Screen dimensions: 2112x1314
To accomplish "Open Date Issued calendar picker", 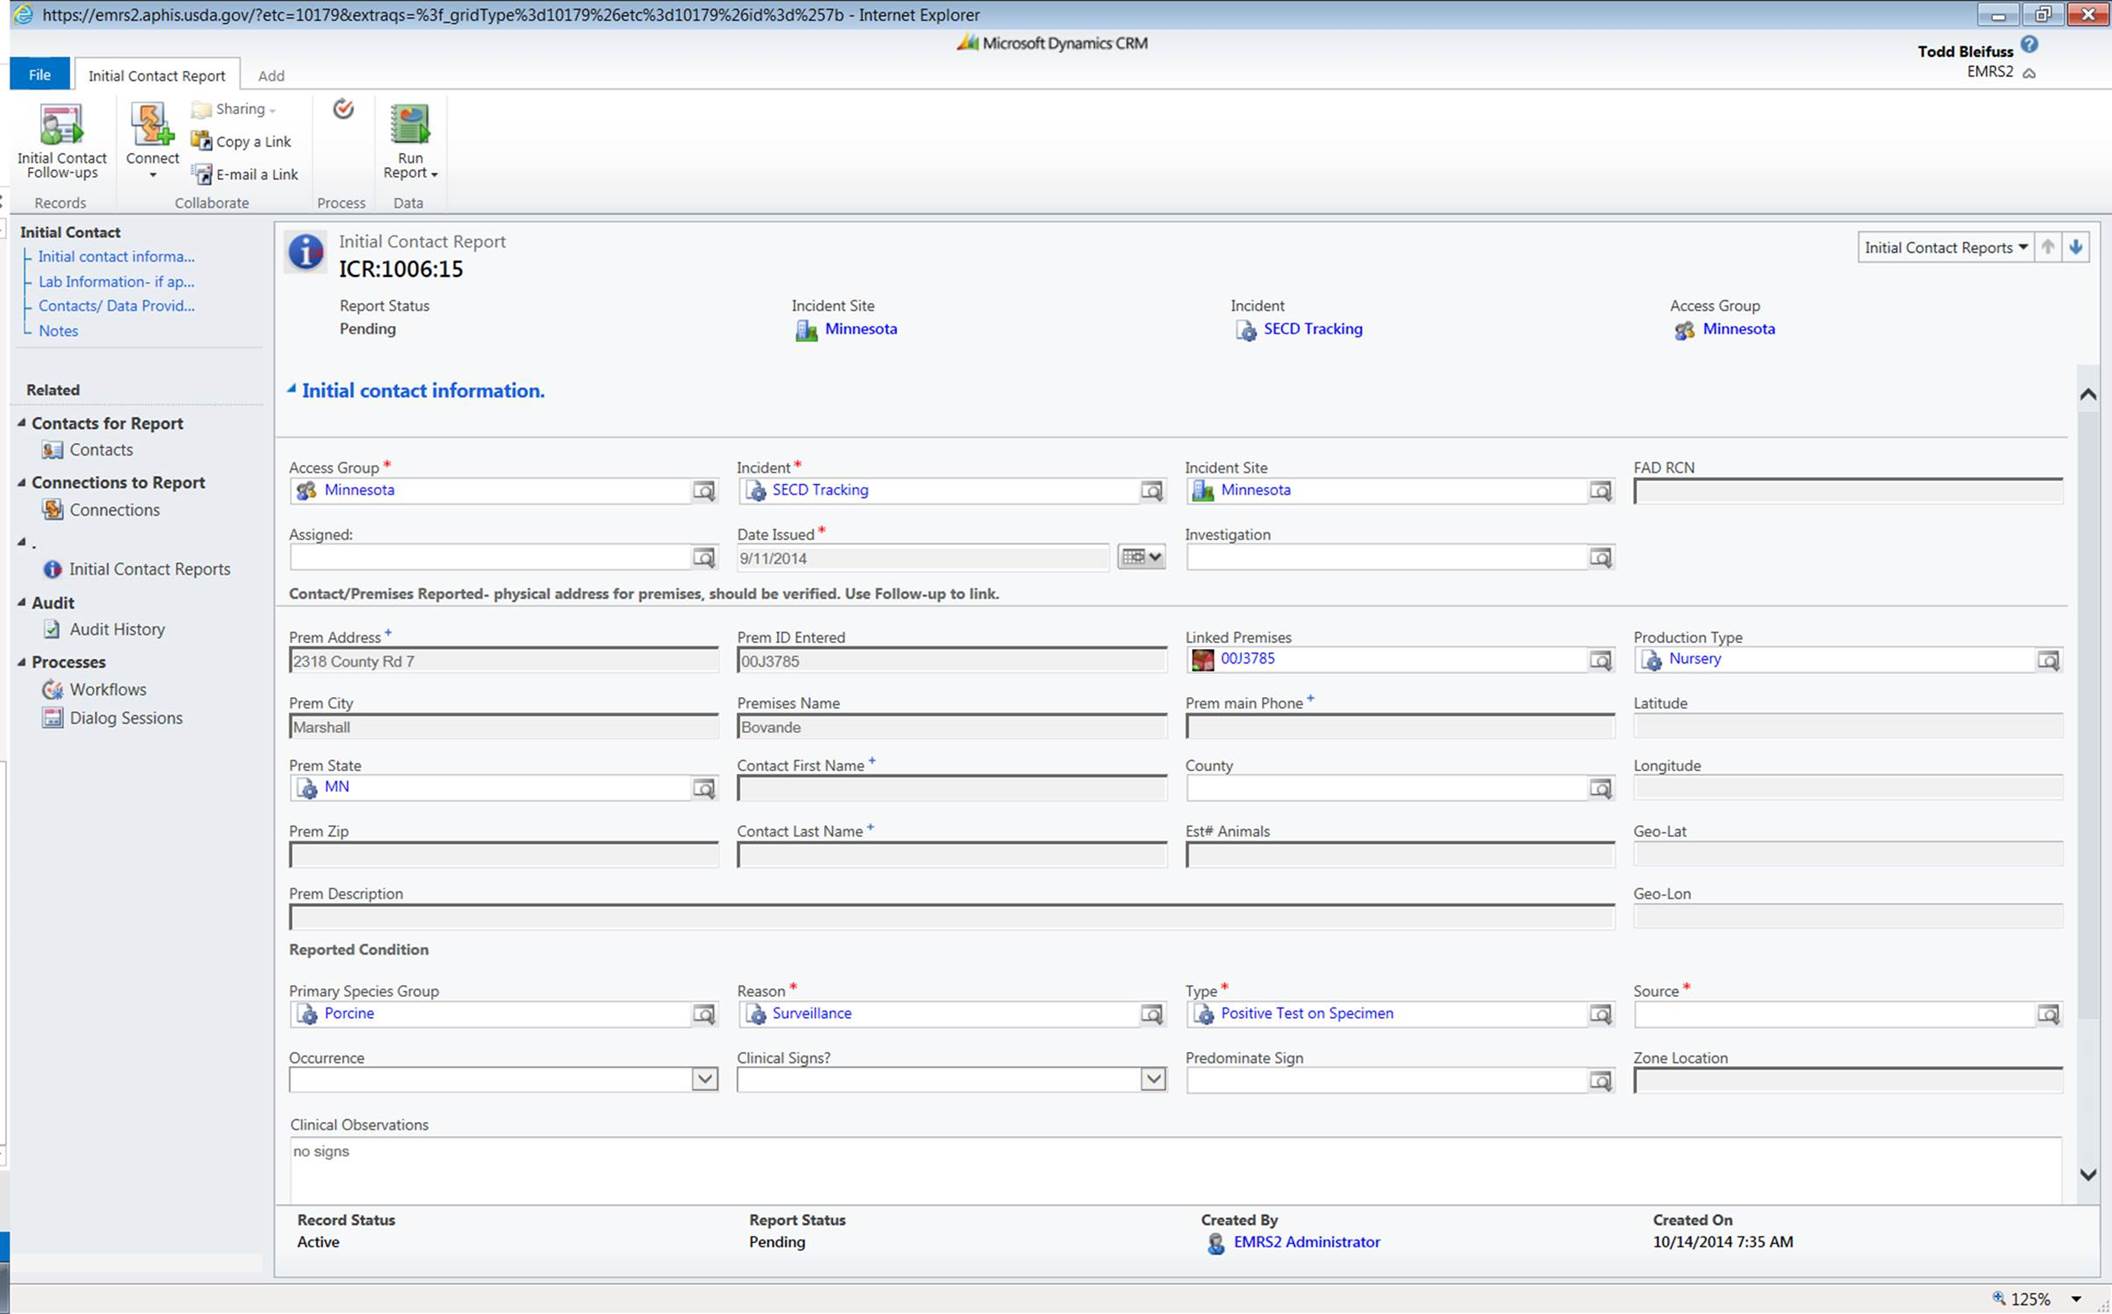I will point(1141,557).
